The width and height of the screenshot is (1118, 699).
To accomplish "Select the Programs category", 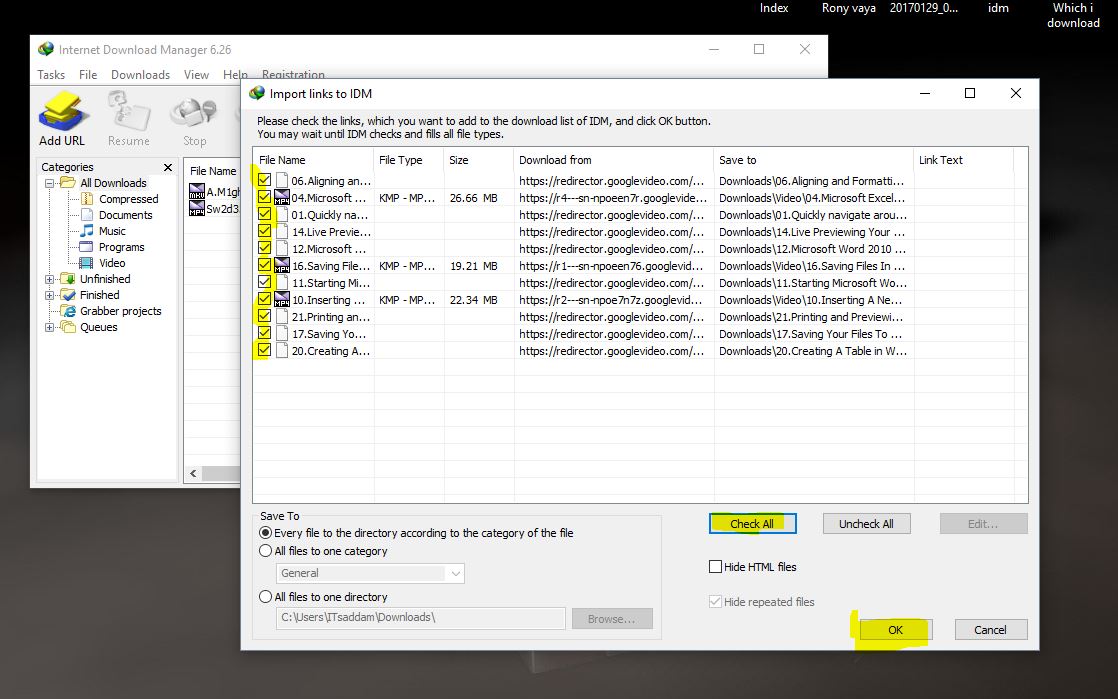I will click(x=121, y=247).
